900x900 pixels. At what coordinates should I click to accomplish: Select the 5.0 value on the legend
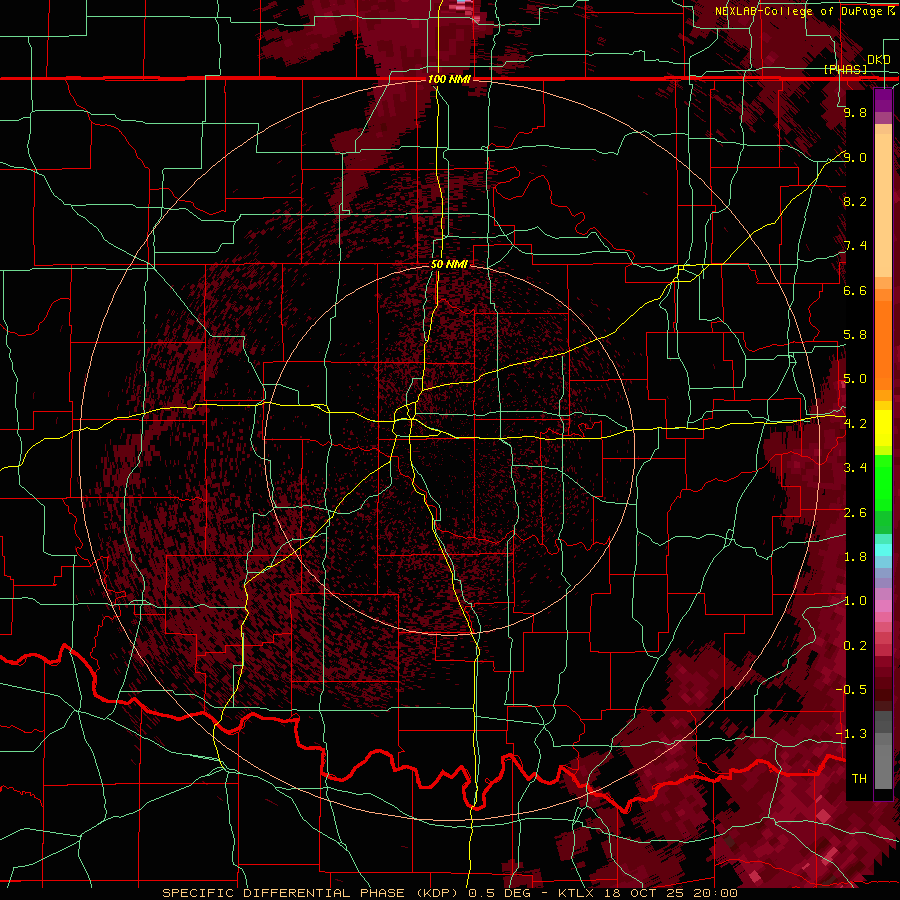coord(855,379)
